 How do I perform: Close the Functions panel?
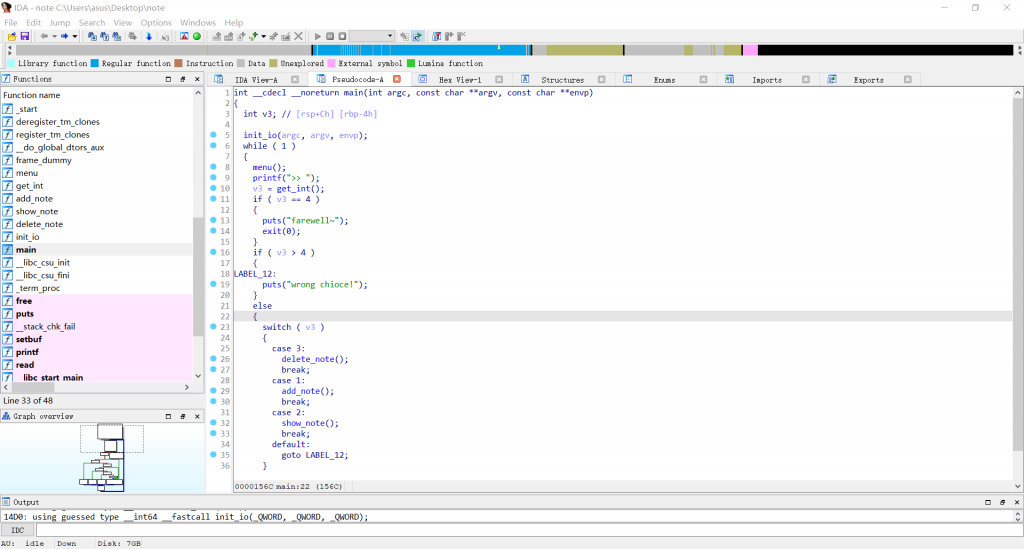pos(197,79)
